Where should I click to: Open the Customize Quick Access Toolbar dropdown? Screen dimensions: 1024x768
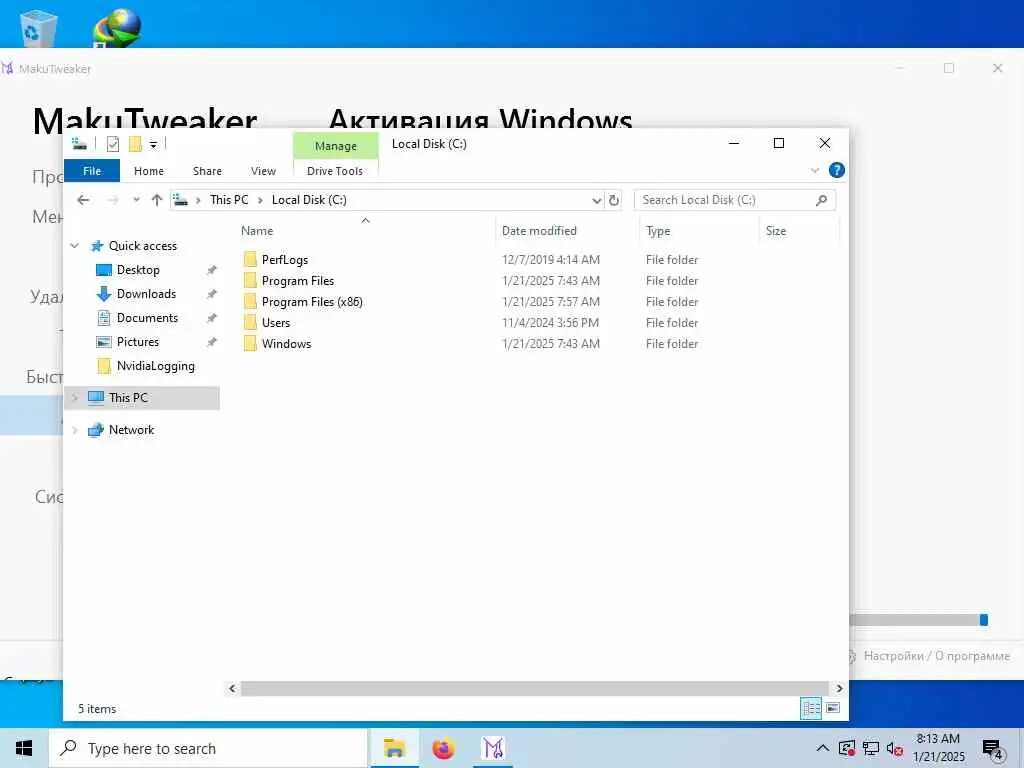[x=153, y=144]
